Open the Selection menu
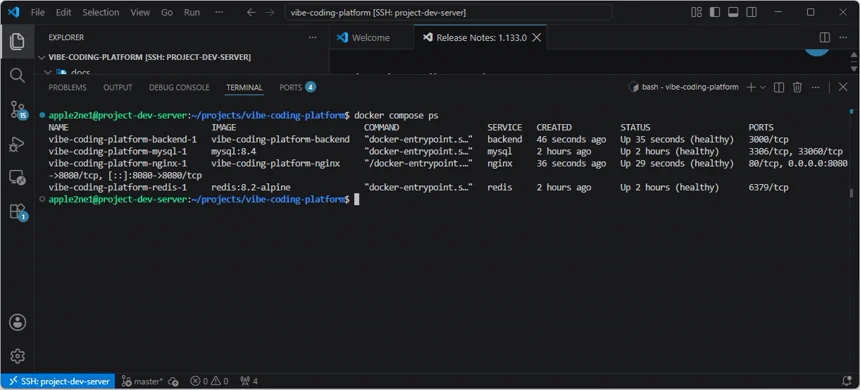860x390 pixels. [101, 12]
